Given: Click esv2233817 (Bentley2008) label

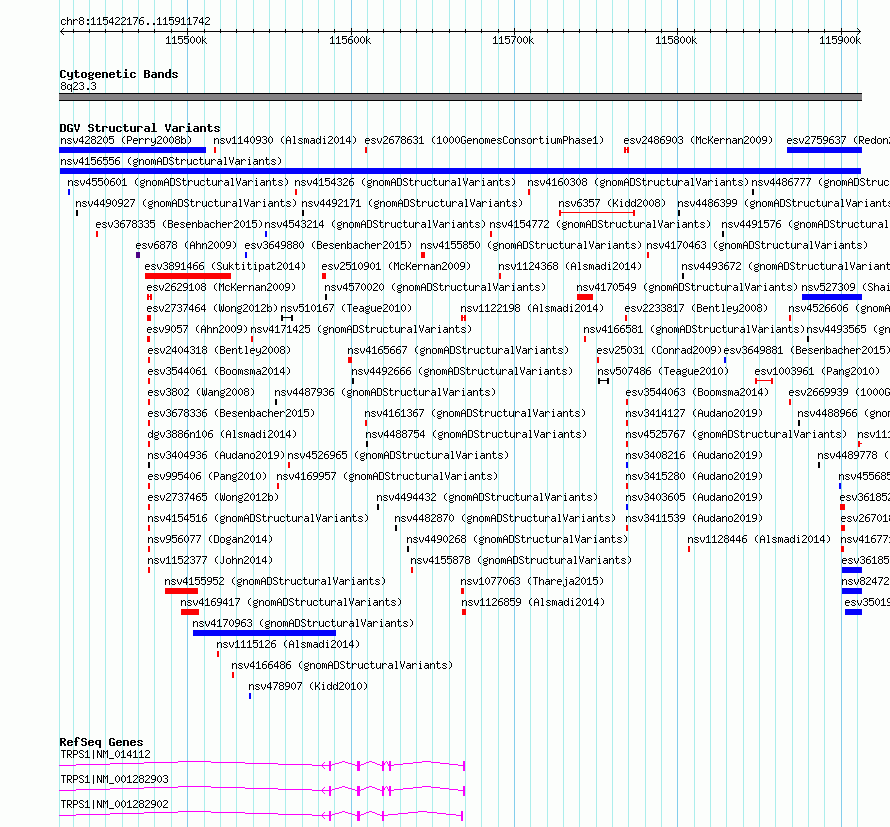Looking at the screenshot, I should pos(696,308).
